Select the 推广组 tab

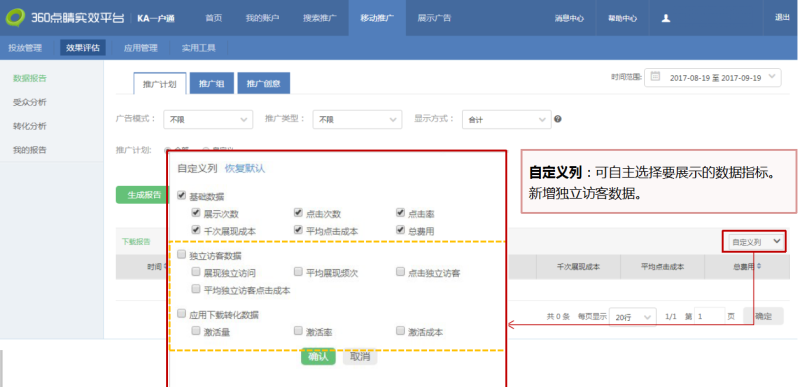point(211,84)
